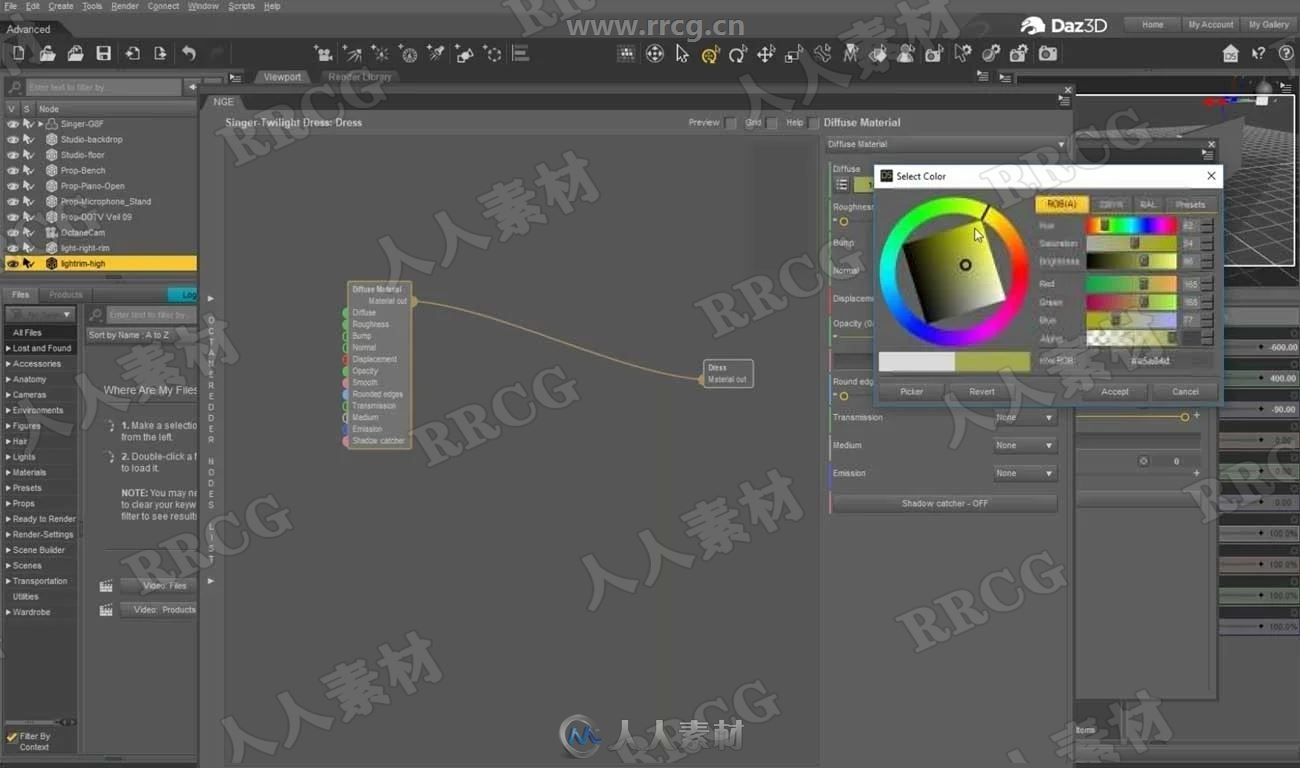Image resolution: width=1300 pixels, height=768 pixels.
Task: Click the Hue slider bar
Action: click(x=1132, y=226)
